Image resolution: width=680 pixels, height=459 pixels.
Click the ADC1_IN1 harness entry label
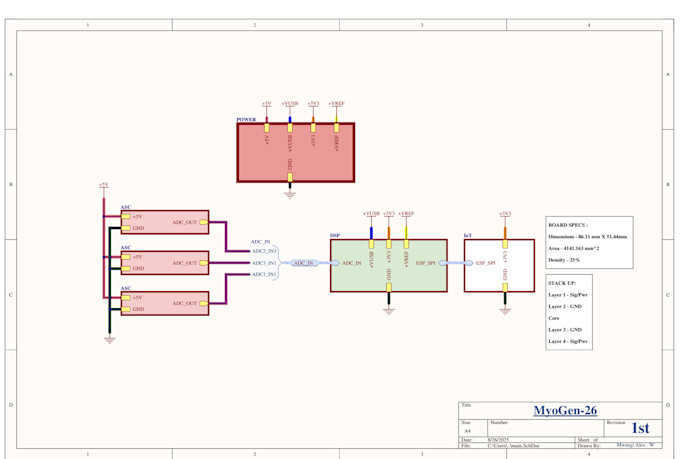(264, 274)
